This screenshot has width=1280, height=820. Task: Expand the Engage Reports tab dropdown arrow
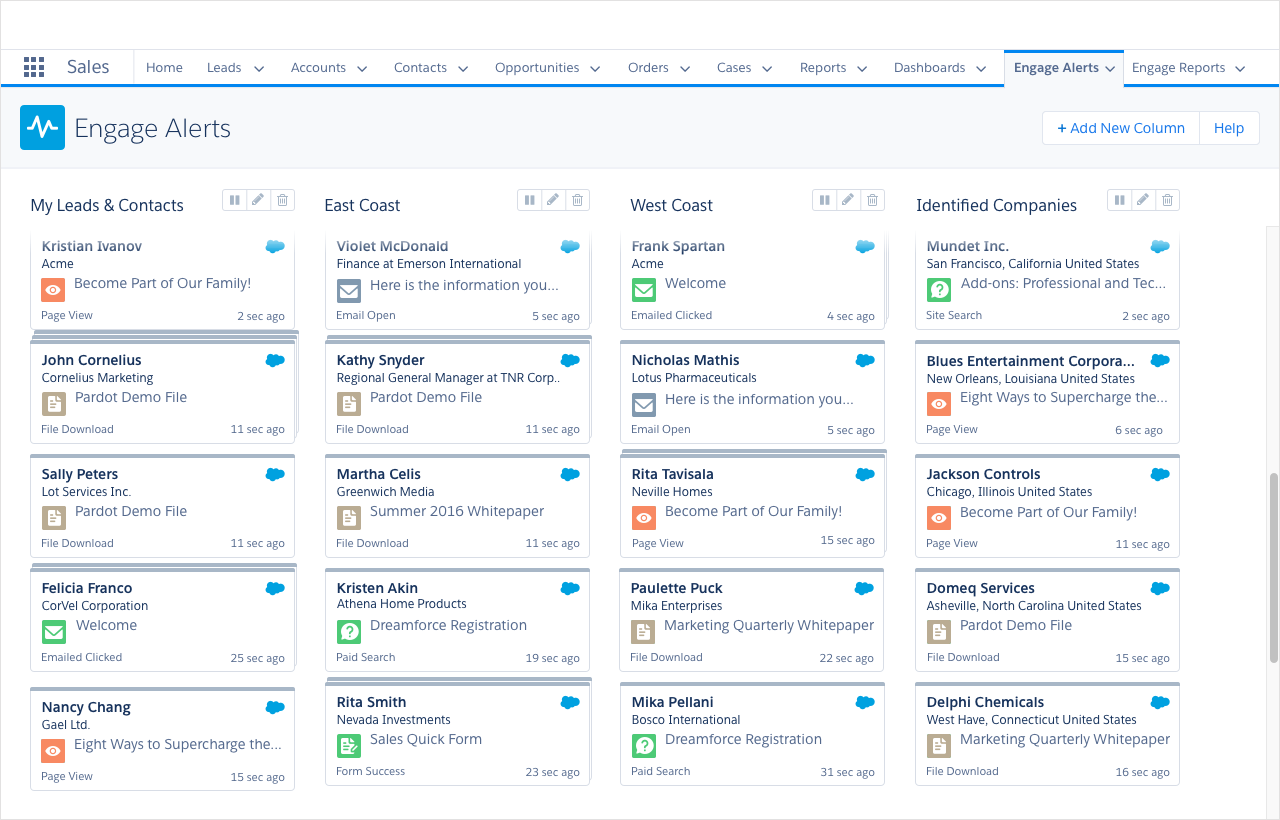pos(1240,68)
